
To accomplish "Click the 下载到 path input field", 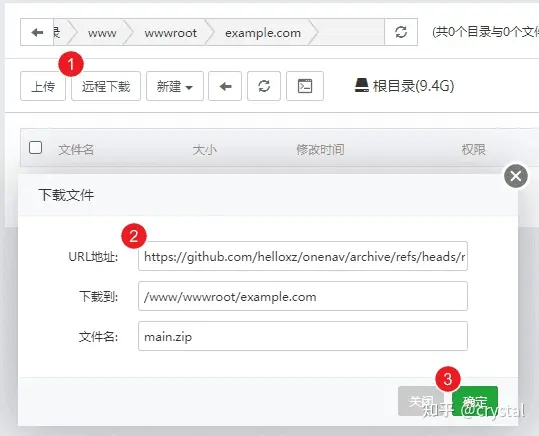I will pyautogui.click(x=303, y=296).
